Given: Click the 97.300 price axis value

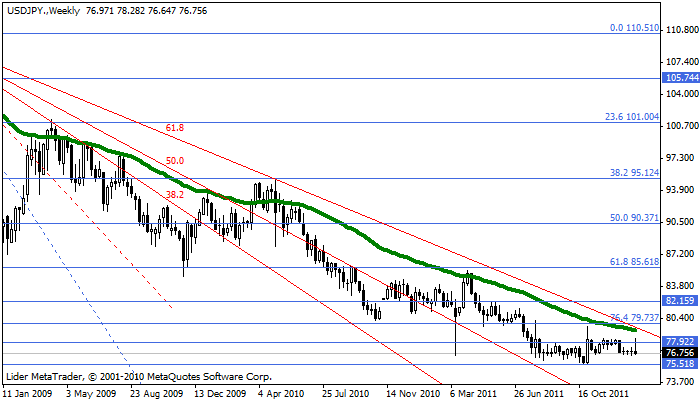Looking at the screenshot, I should [682, 158].
